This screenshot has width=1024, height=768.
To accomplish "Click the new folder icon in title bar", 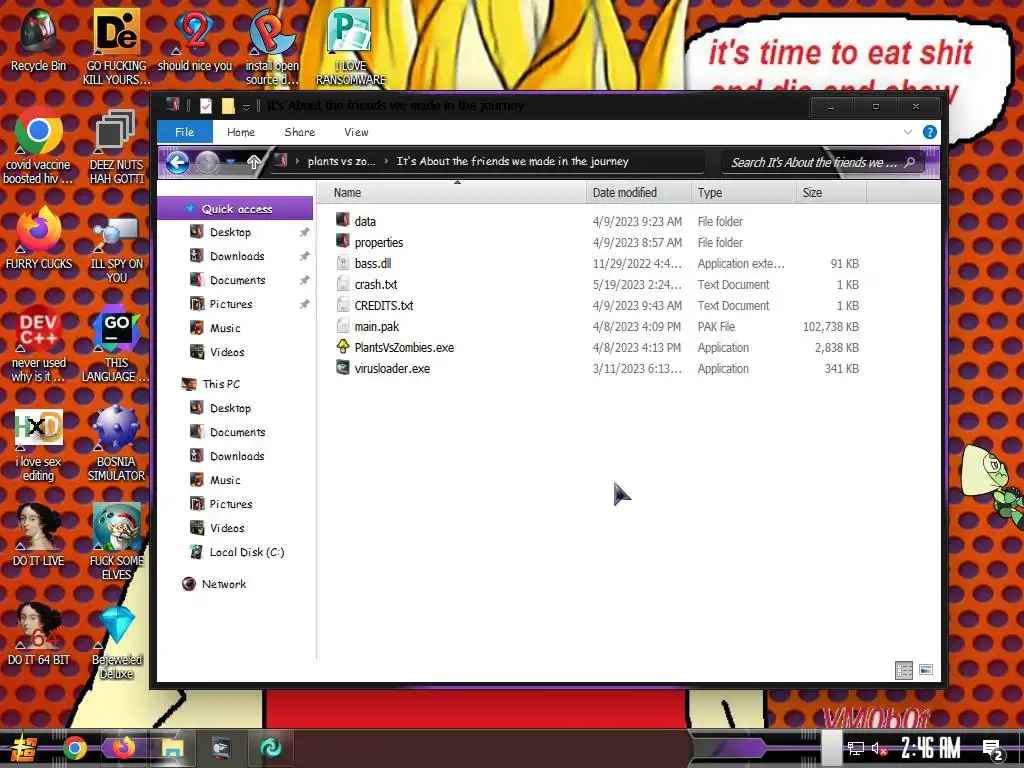I will tap(228, 106).
